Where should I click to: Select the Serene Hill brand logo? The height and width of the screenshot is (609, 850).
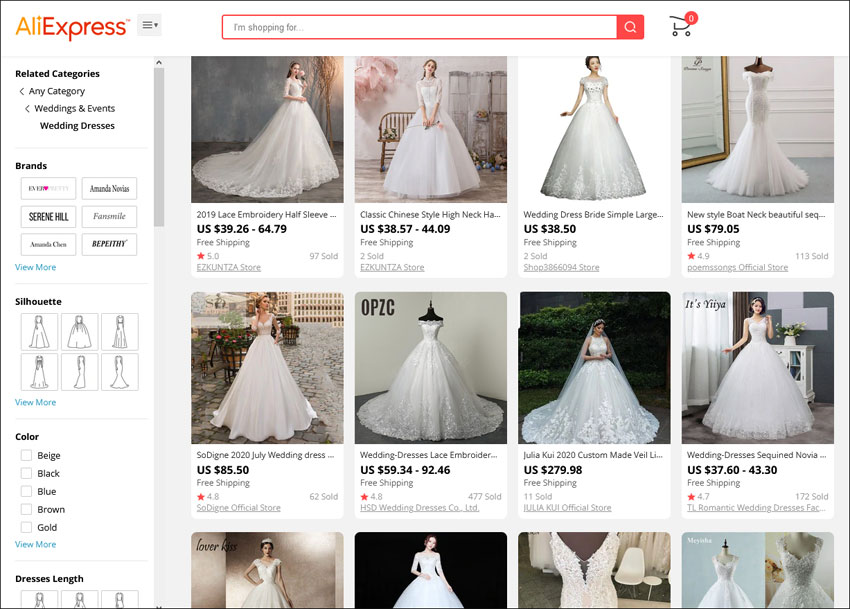tap(48, 216)
